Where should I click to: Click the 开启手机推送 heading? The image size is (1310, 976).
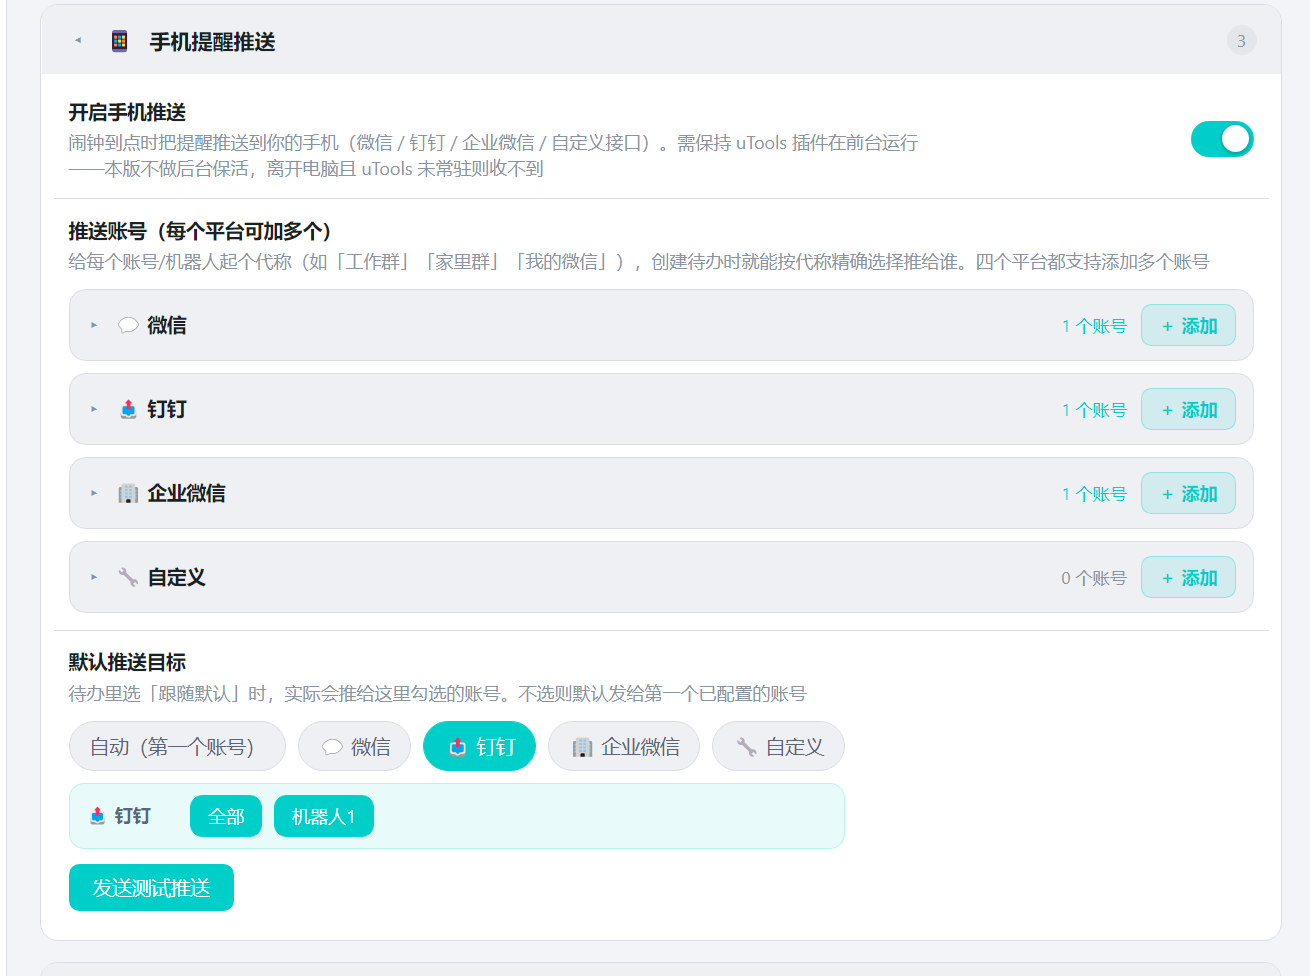click(x=127, y=112)
